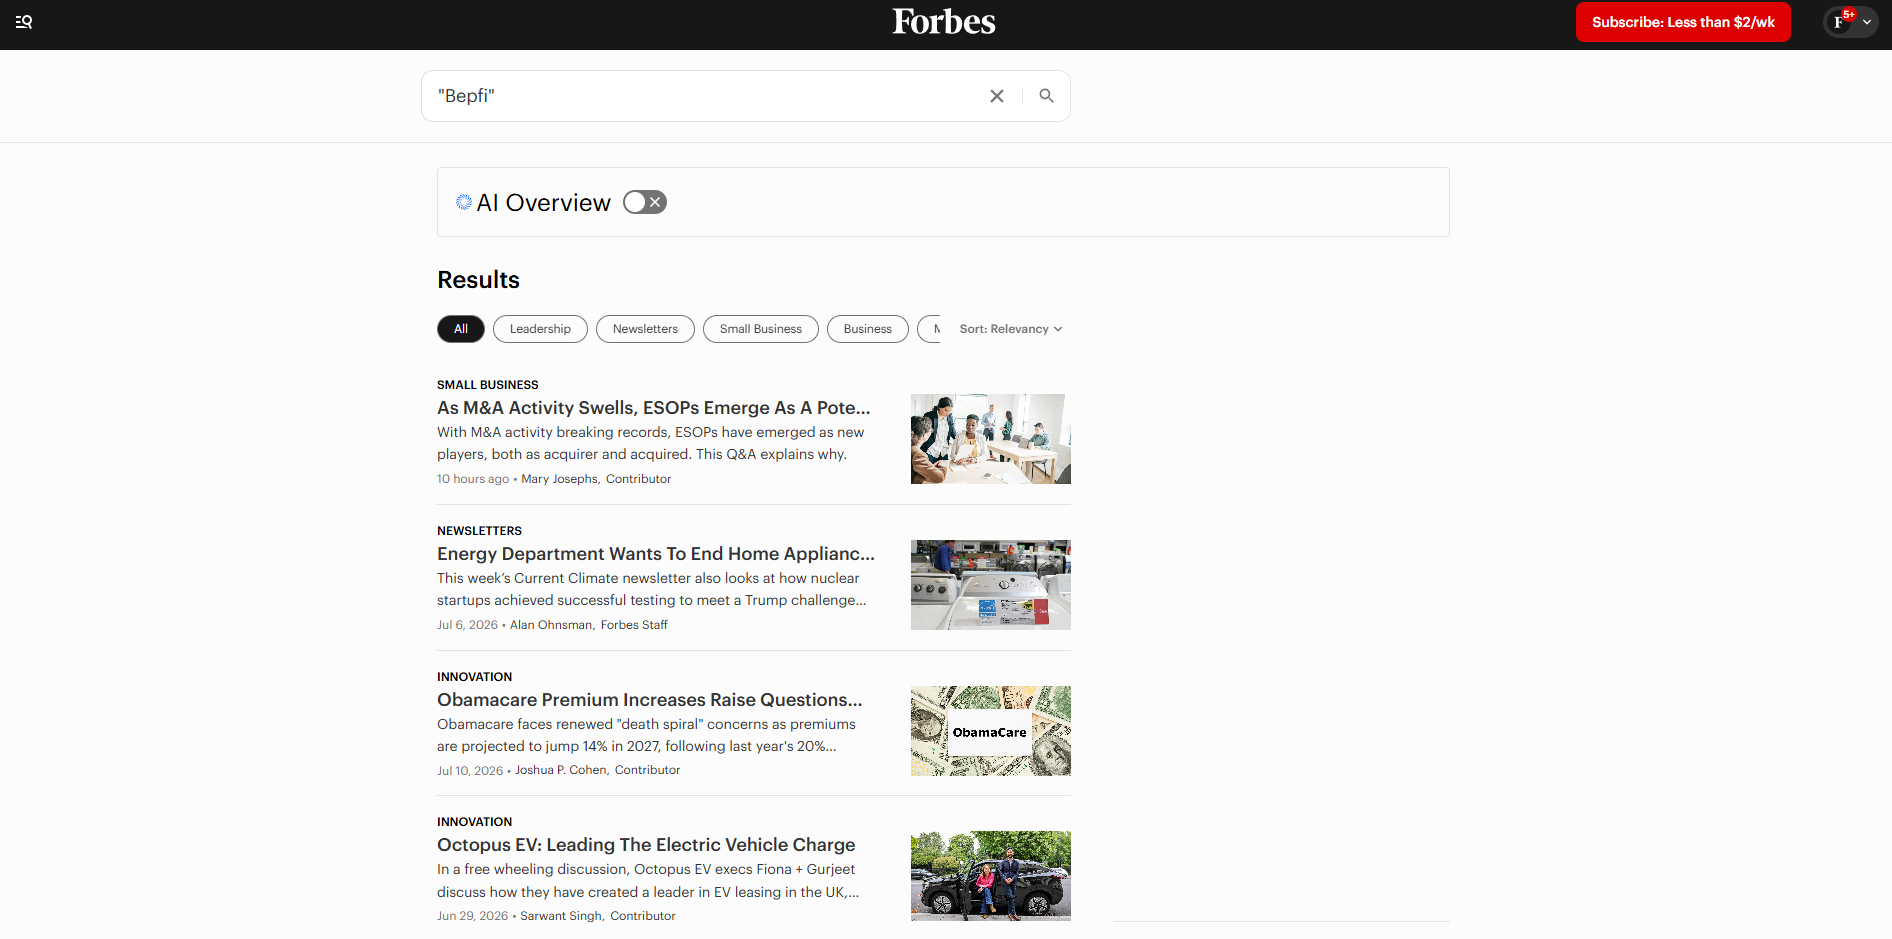The width and height of the screenshot is (1892, 939).
Task: Click the "Jul 6, 2026" date
Action: pyautogui.click(x=467, y=625)
